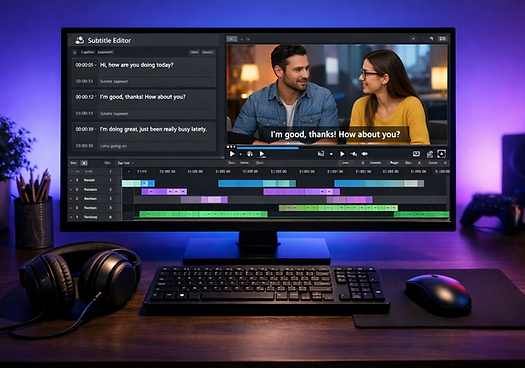Select subtitle "I'm good, thanks! How about you?" in list
This screenshot has width=525, height=368.
[142, 97]
